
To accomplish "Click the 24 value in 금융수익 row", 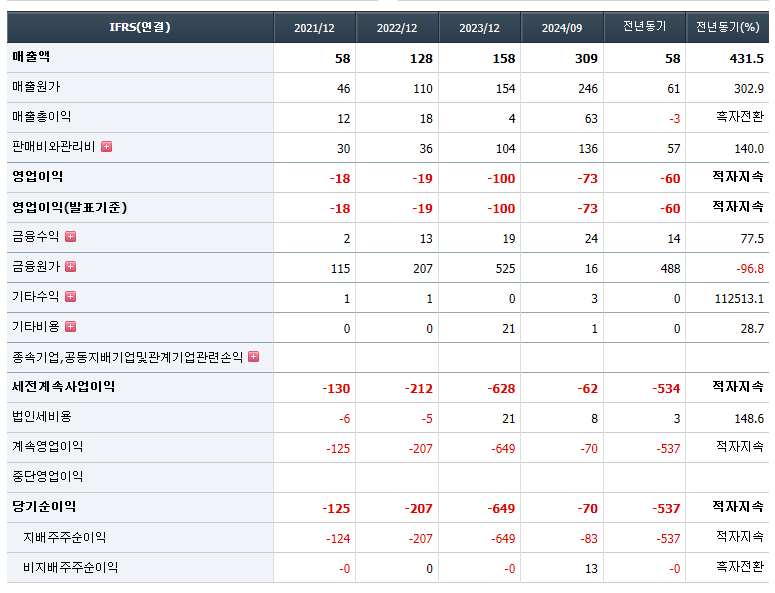I will (592, 239).
